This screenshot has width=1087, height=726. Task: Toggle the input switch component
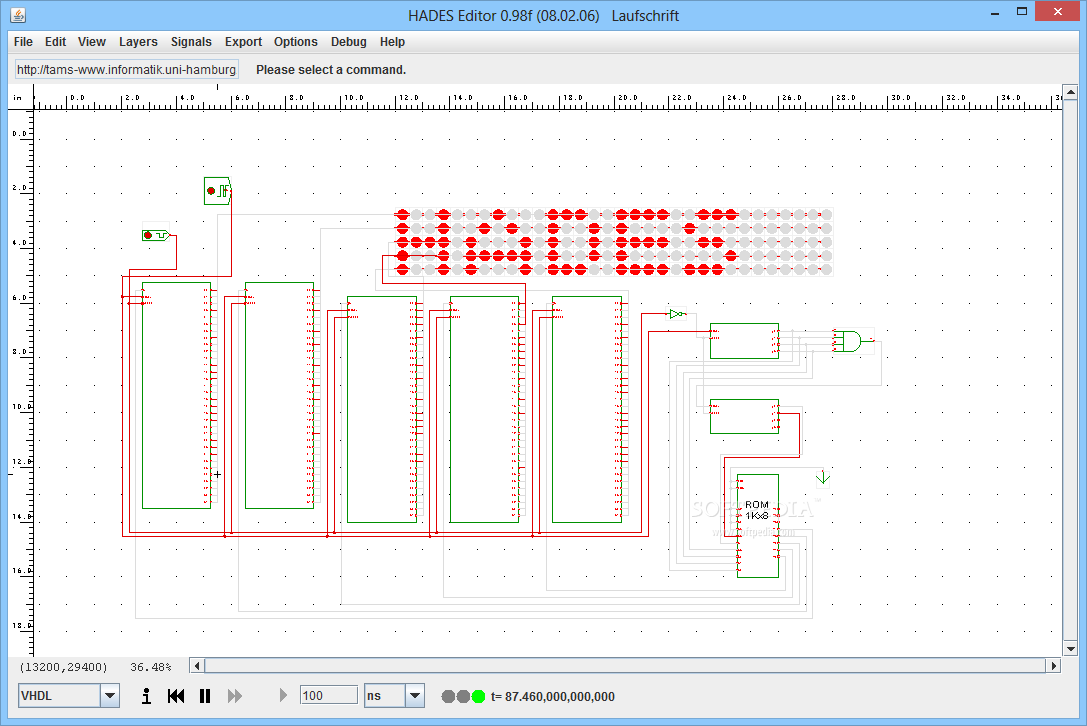(156, 236)
